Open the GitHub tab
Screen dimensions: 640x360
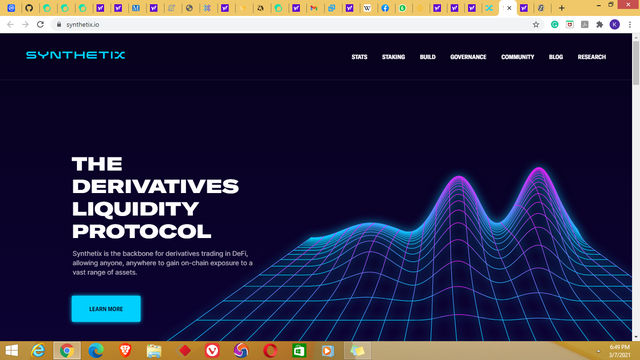(29, 8)
